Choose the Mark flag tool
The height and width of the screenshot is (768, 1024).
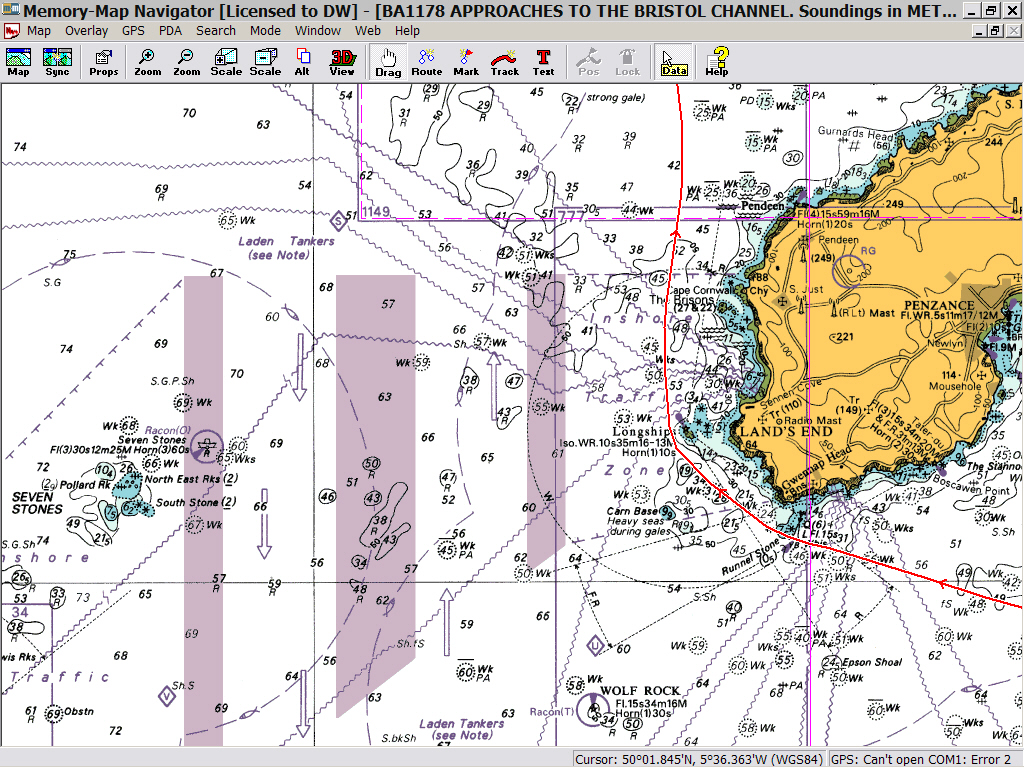point(466,62)
